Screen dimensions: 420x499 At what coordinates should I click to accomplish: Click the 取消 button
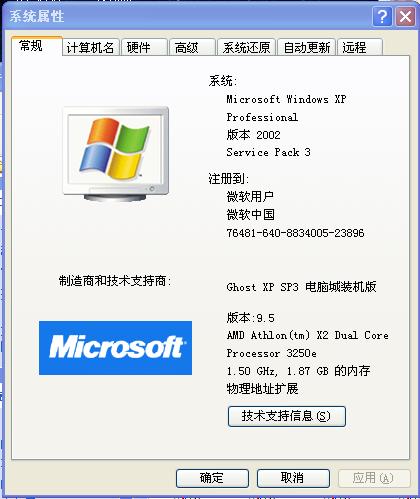pos(293,478)
